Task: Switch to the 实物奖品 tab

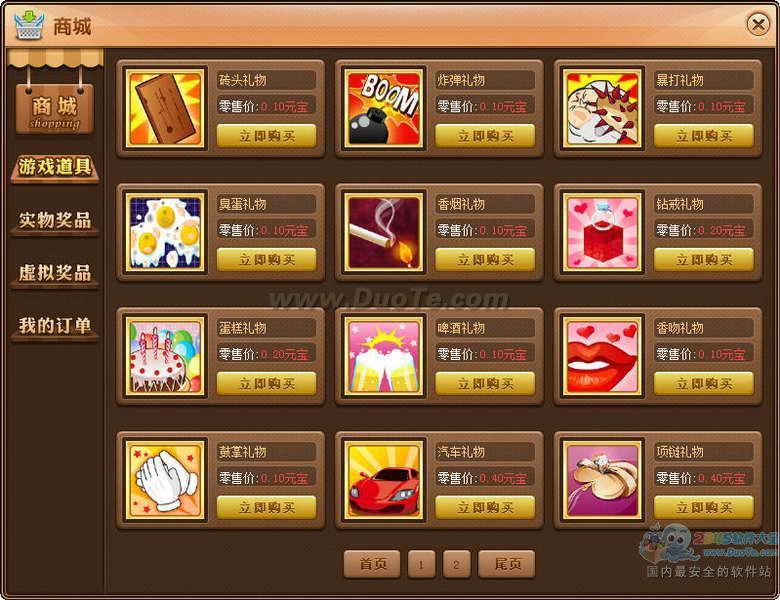Action: 55,220
